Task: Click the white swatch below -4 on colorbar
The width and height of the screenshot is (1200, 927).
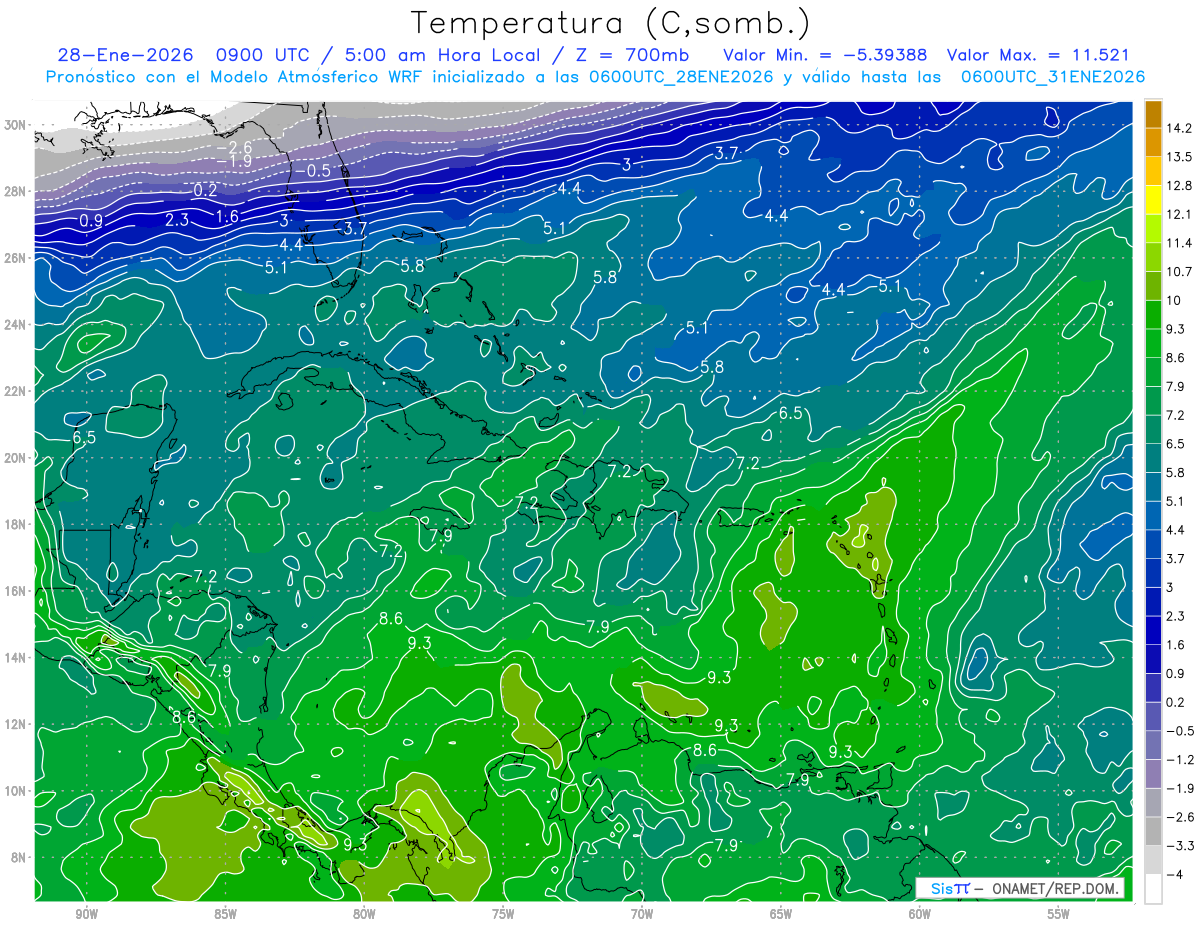Action: 1153,889
